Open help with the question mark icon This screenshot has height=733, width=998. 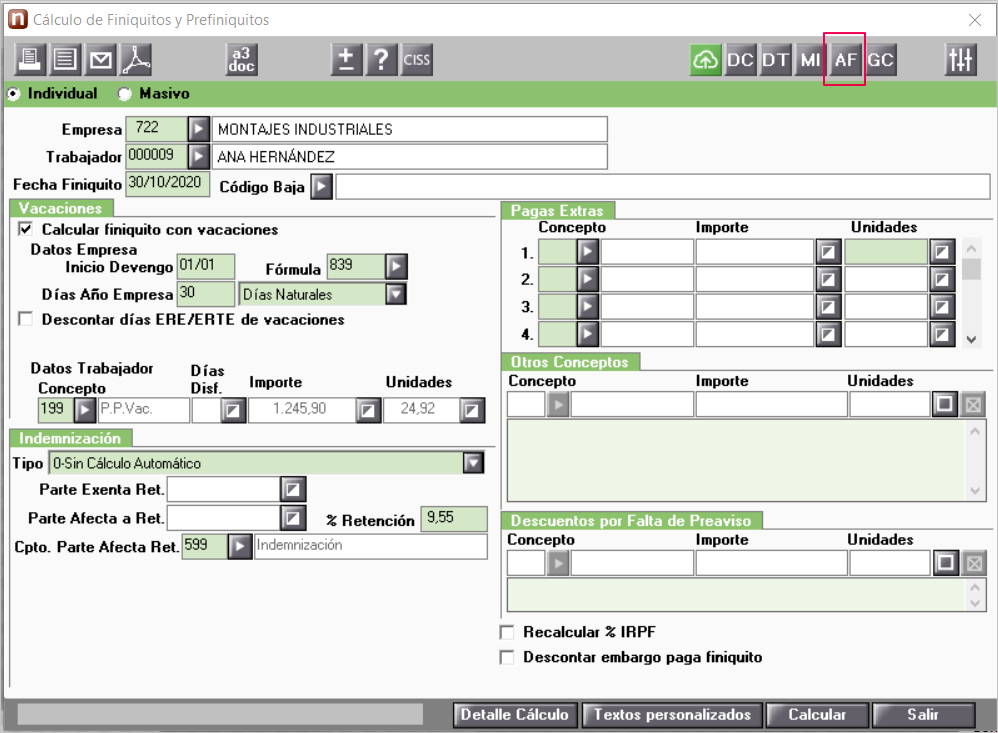(x=381, y=60)
